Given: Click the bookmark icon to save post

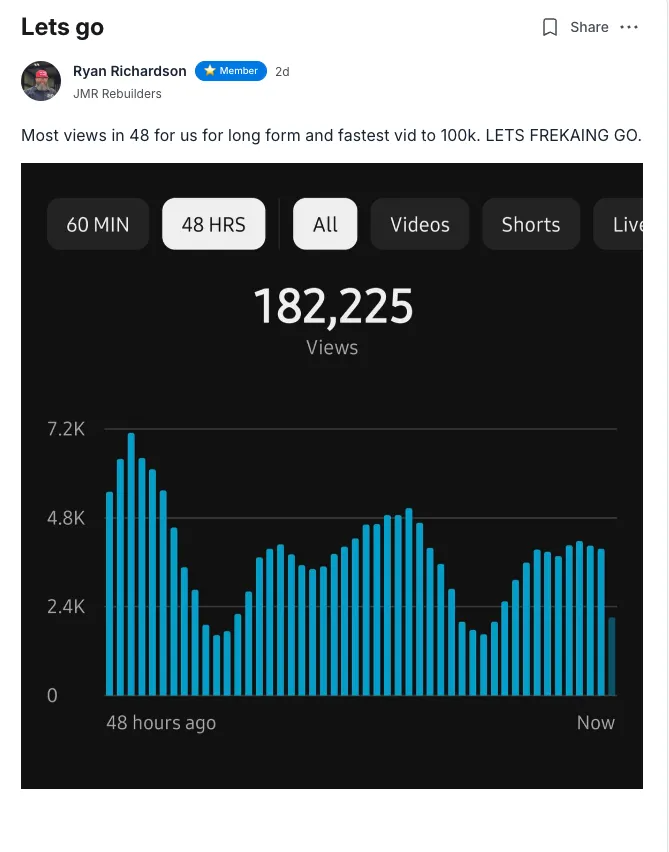Looking at the screenshot, I should pos(550,27).
